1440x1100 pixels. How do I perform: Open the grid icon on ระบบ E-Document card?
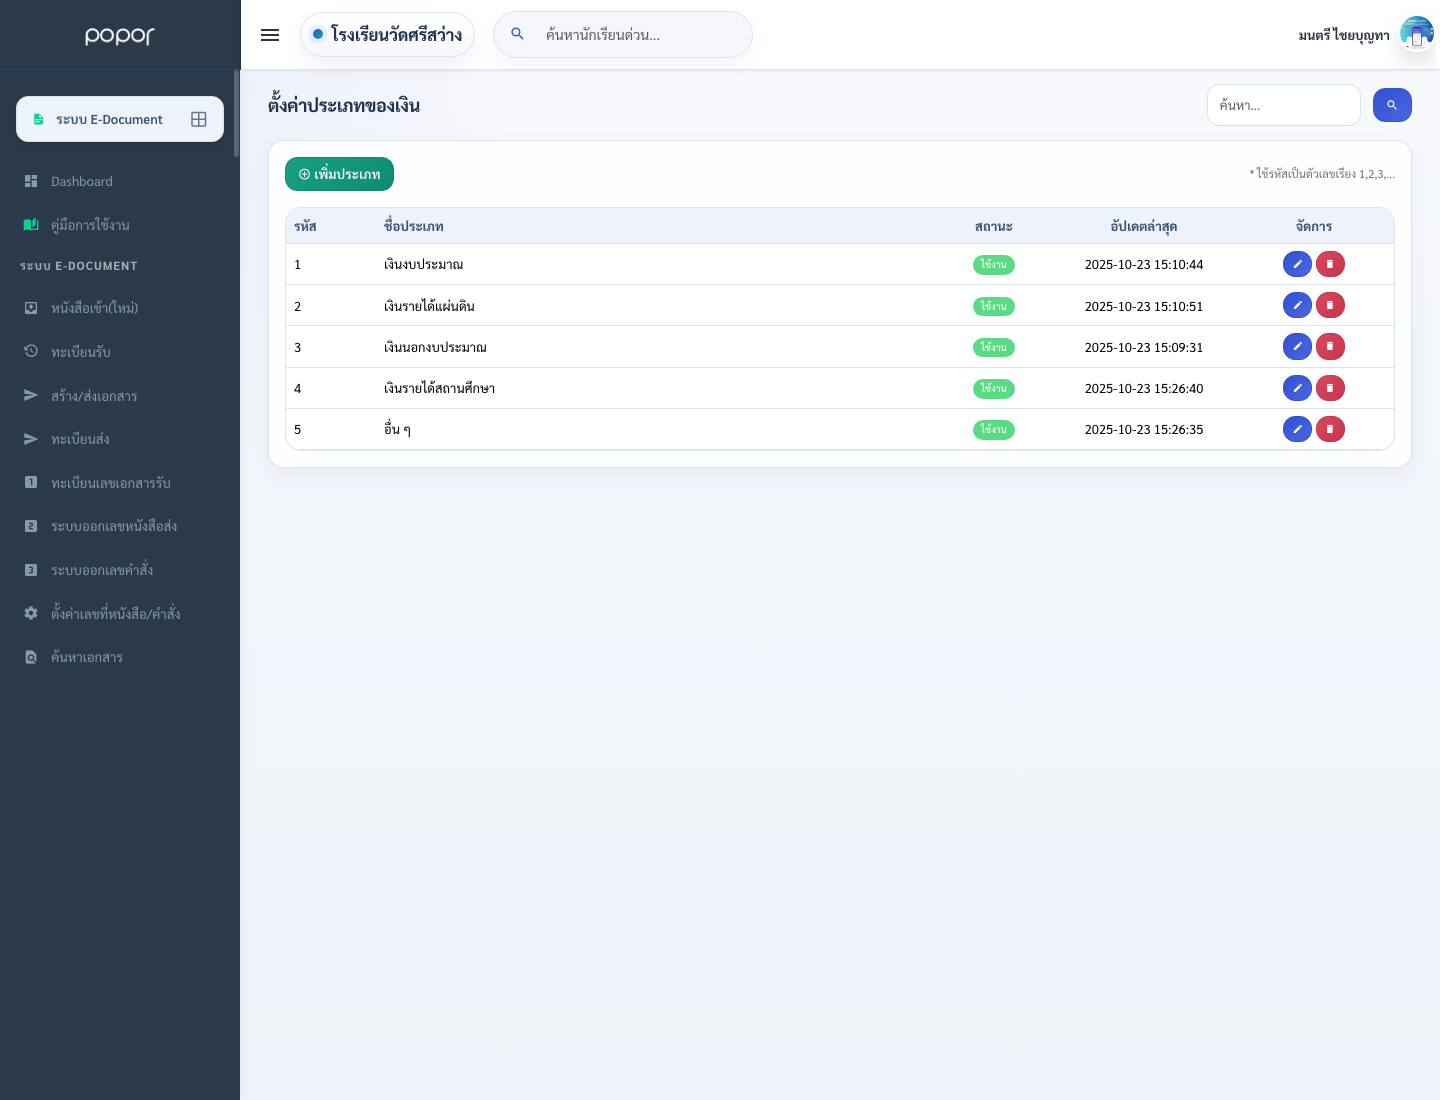click(199, 119)
